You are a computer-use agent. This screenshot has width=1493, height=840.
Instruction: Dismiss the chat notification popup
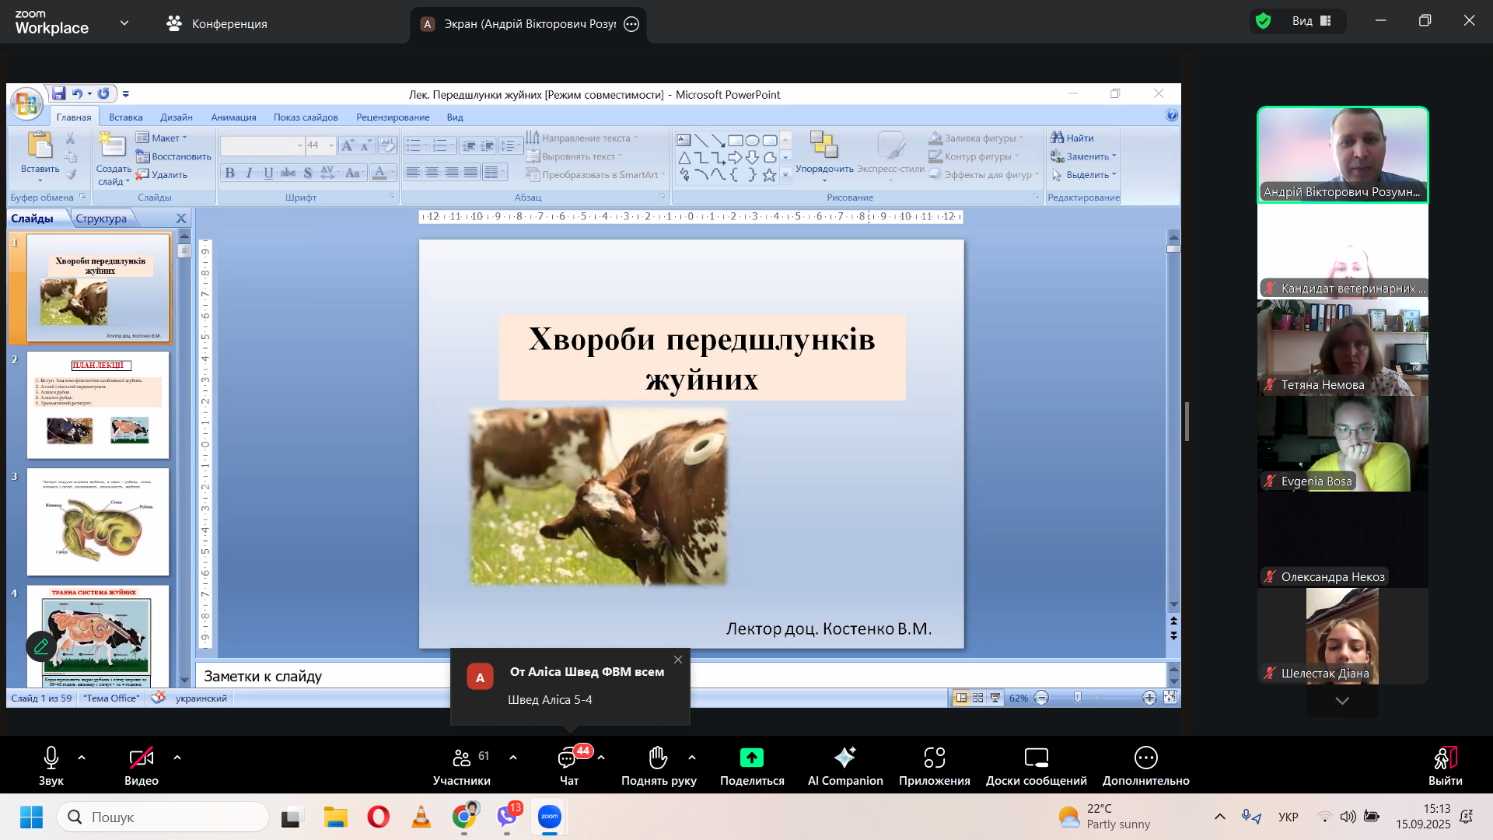click(x=678, y=660)
